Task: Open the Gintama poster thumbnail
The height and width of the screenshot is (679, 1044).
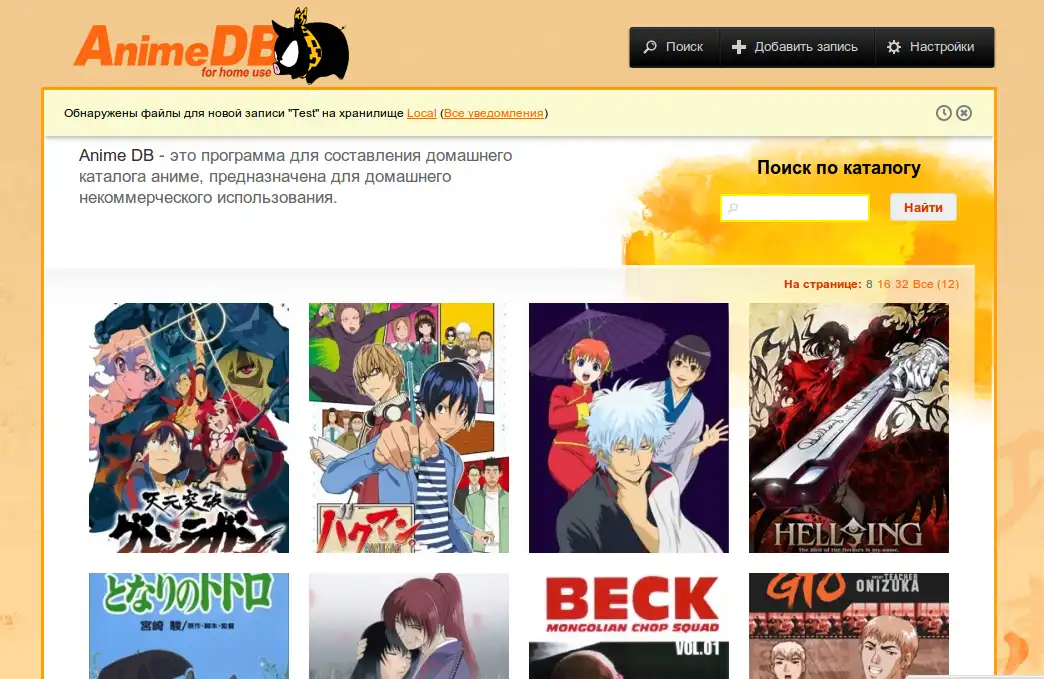Action: 629,428
